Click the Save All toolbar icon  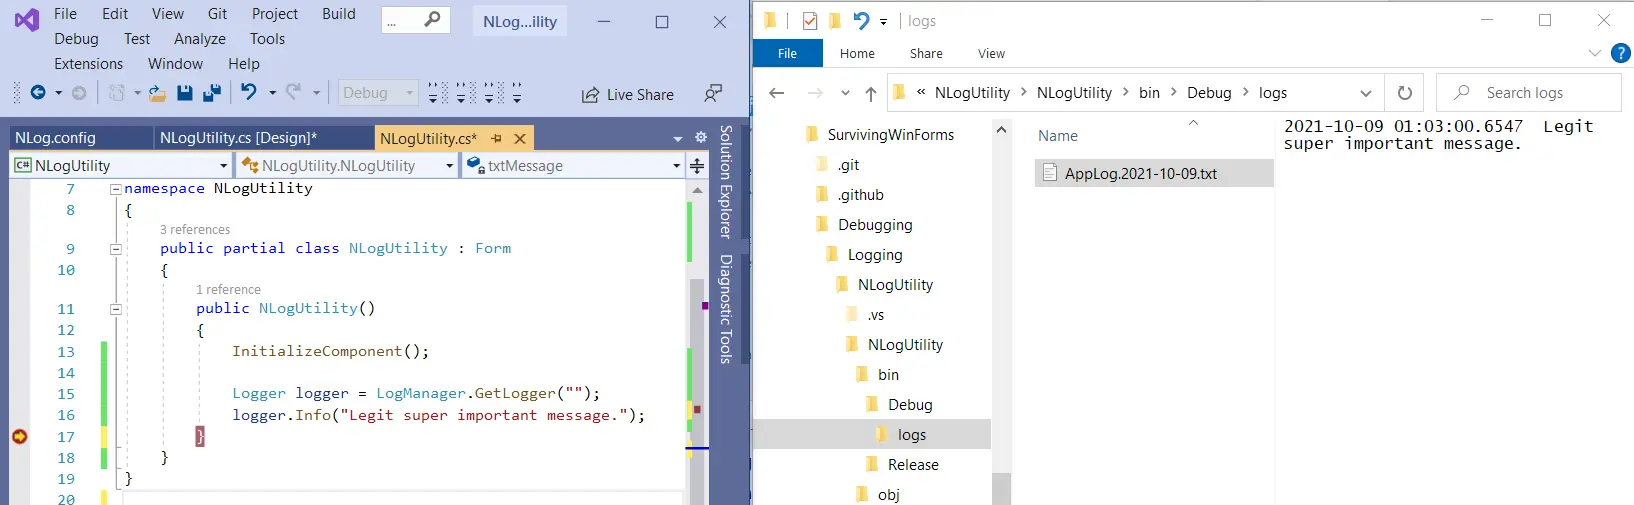click(212, 93)
